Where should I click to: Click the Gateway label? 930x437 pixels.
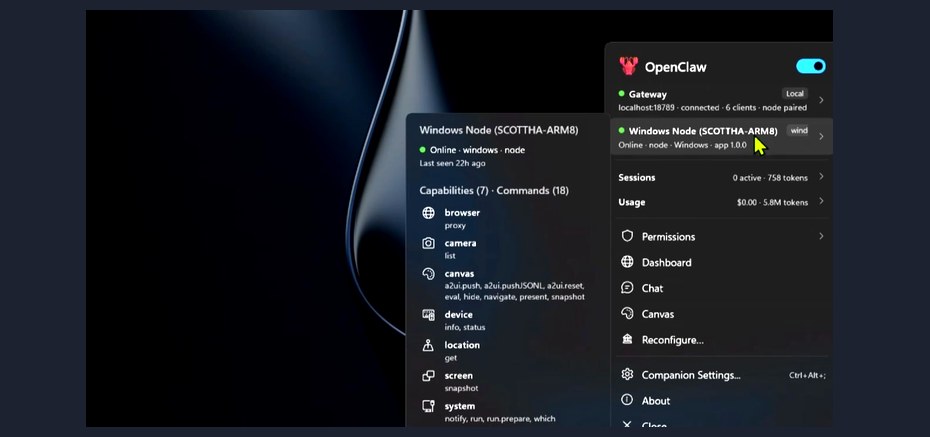[648, 94]
